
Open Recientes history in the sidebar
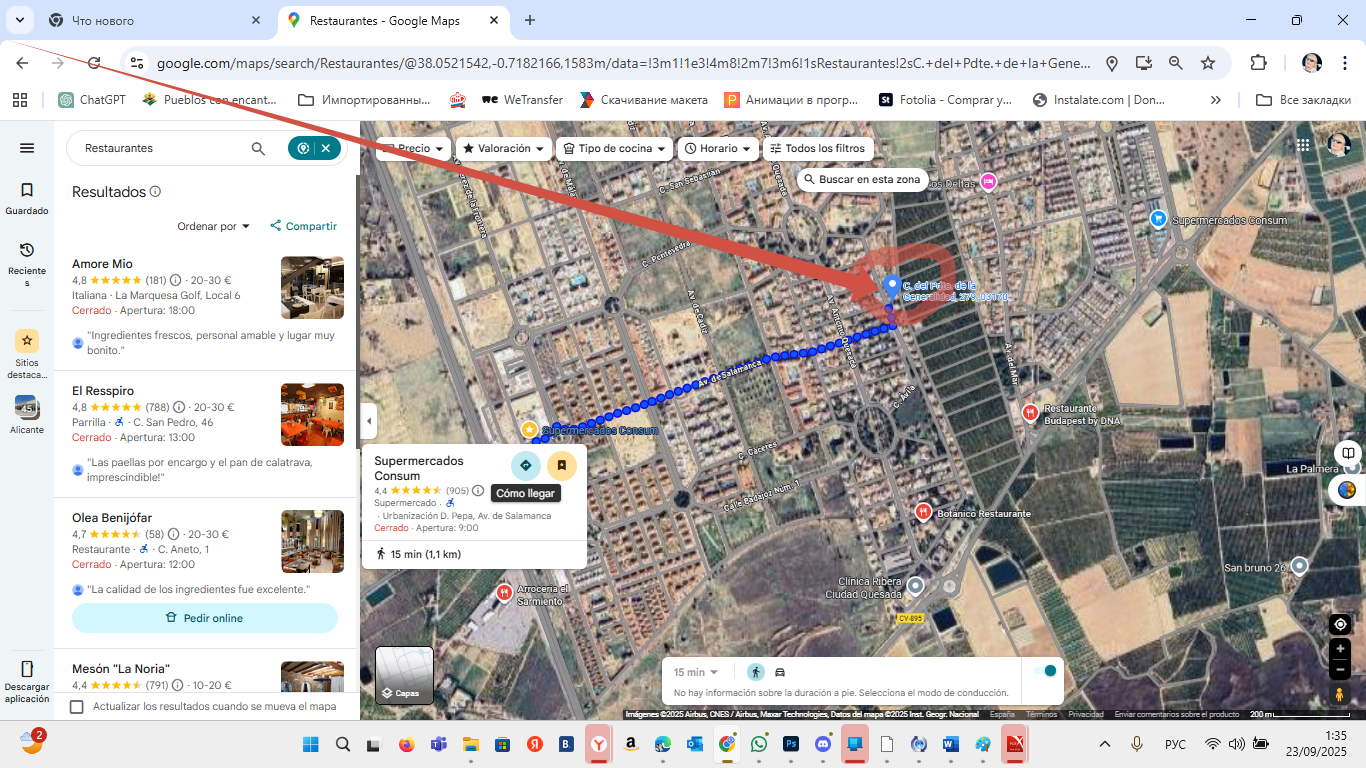(27, 250)
